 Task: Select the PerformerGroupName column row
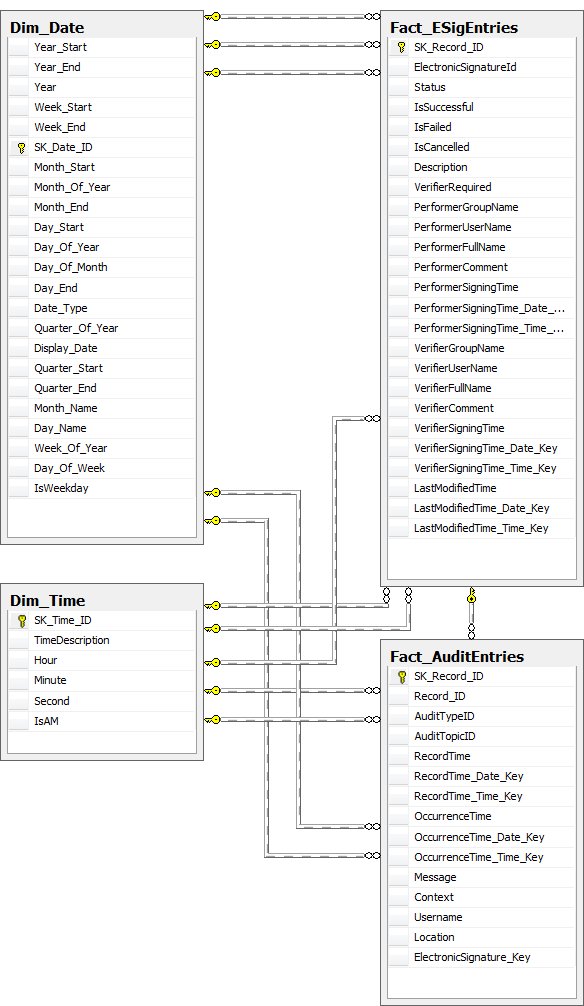pos(481,207)
